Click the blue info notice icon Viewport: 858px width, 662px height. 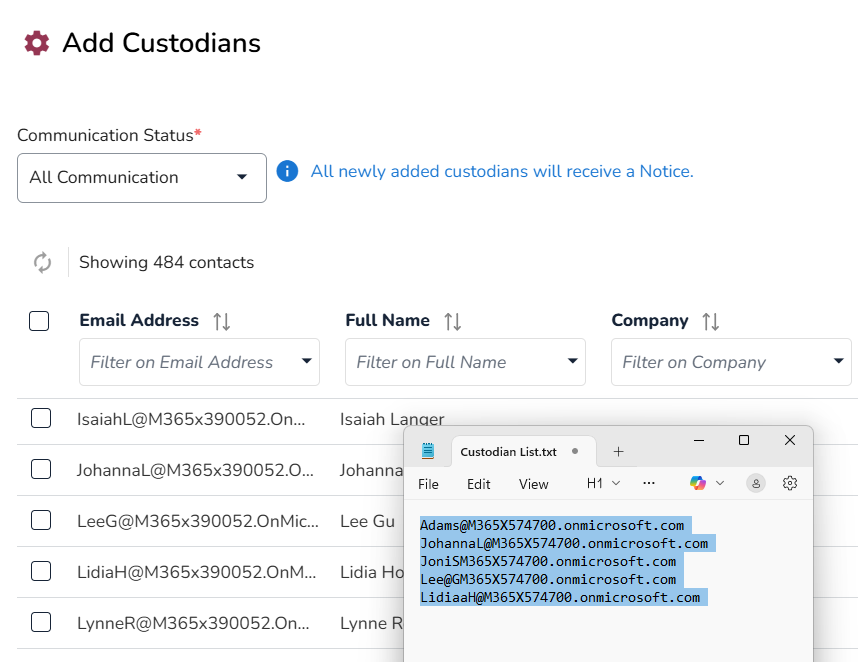[287, 171]
